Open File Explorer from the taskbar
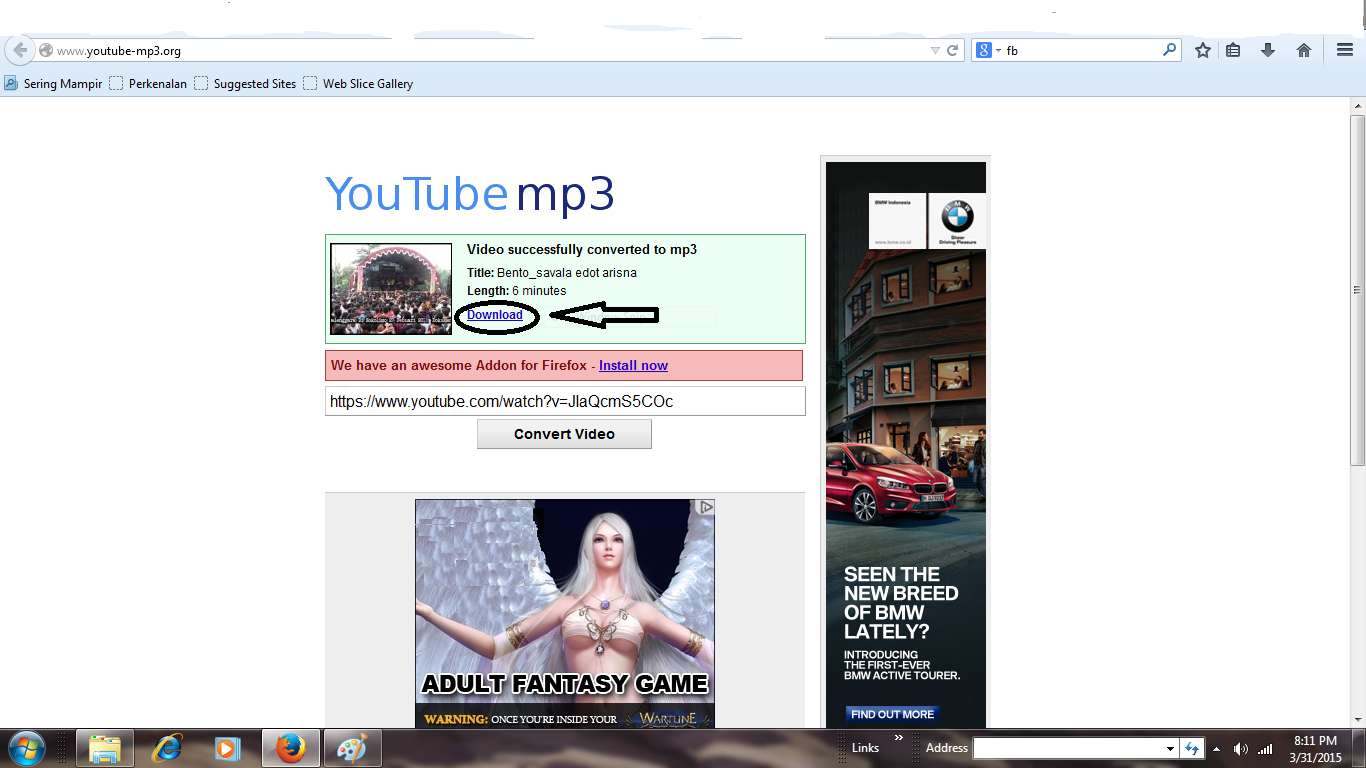 click(x=105, y=748)
